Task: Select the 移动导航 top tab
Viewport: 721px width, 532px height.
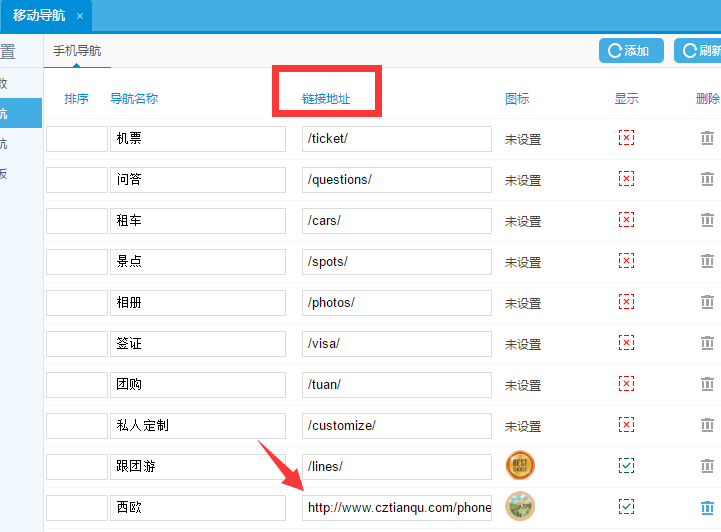Action: pos(39,16)
